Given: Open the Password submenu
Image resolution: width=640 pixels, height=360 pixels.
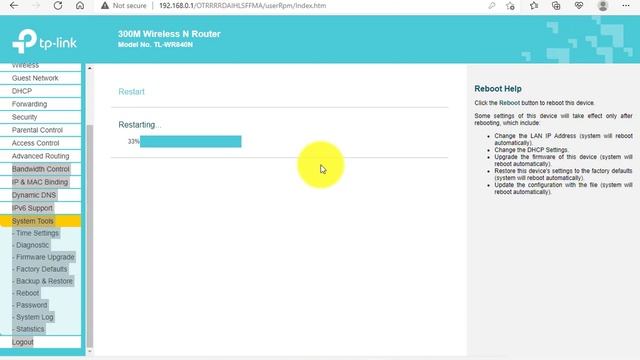Looking at the screenshot, I should [31, 305].
